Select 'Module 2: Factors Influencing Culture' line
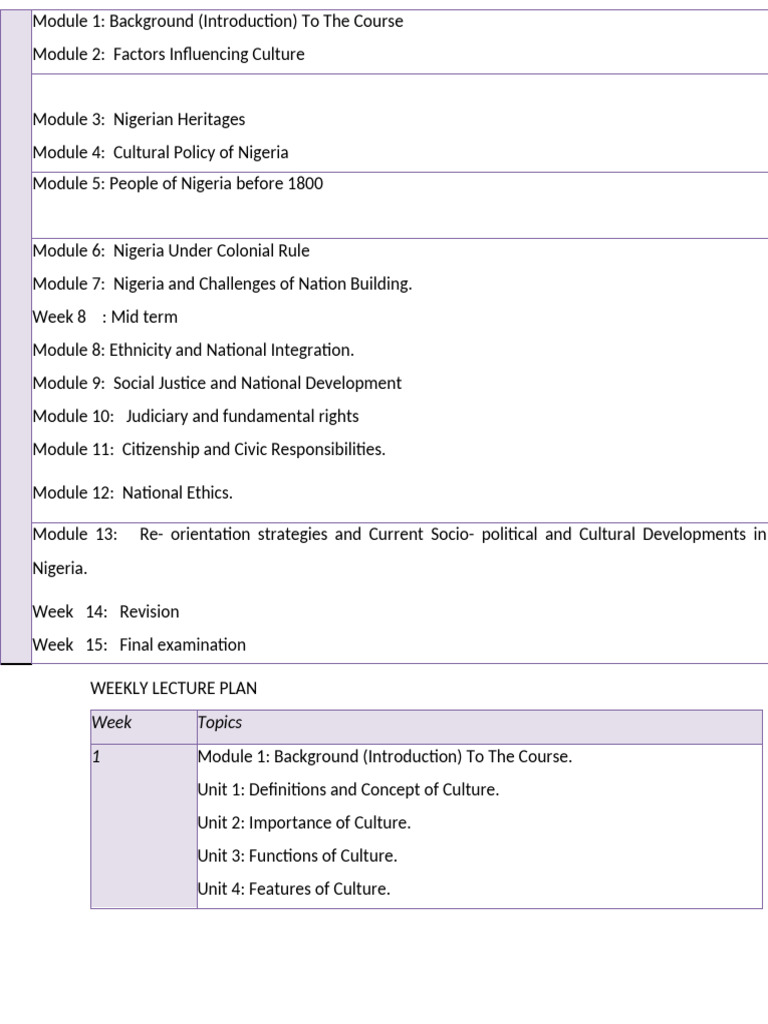 168,54
